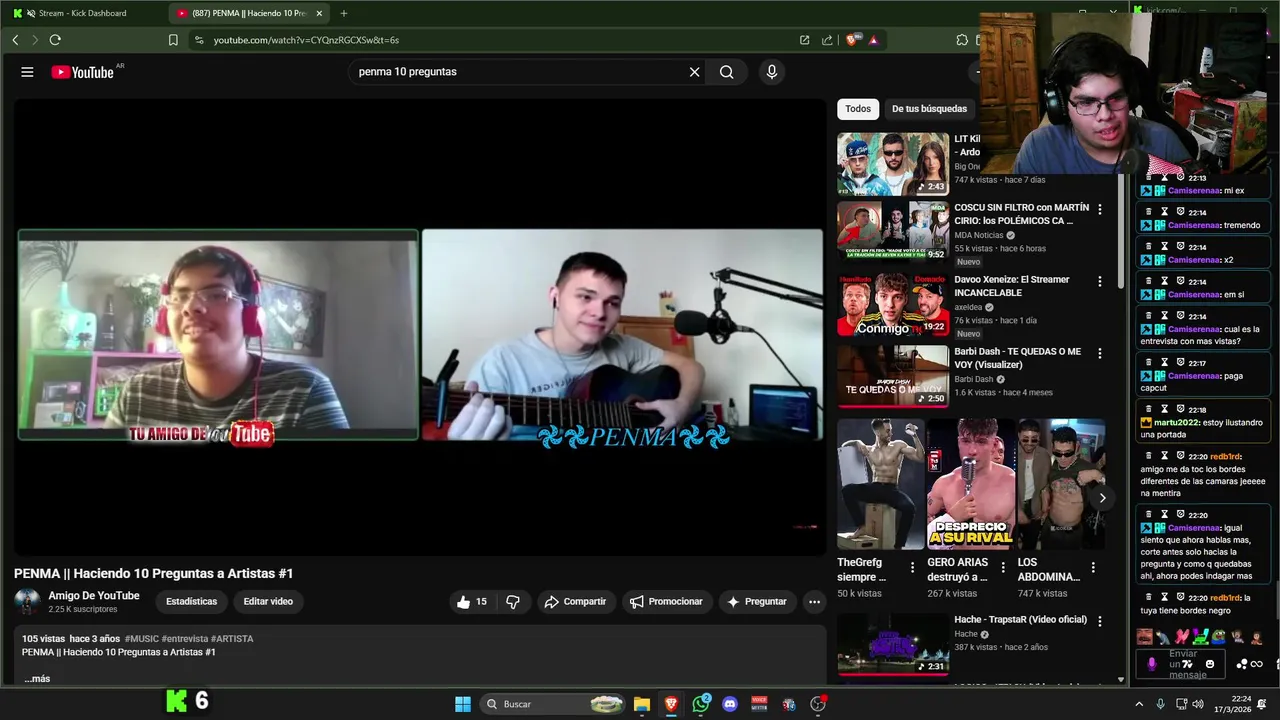This screenshot has height=720, width=1280.
Task: Share this page using the address bar icon
Action: 827,40
